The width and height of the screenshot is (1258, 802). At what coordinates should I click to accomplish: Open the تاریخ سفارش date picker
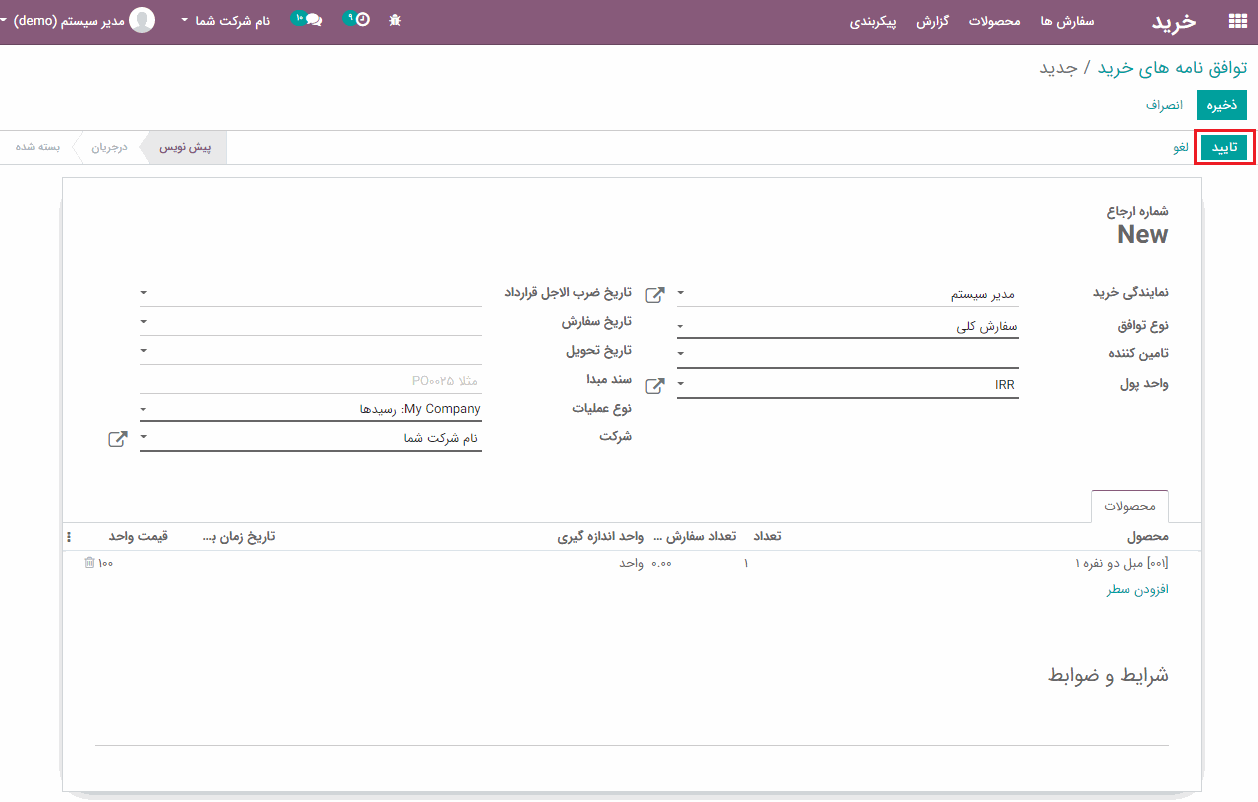(x=144, y=322)
